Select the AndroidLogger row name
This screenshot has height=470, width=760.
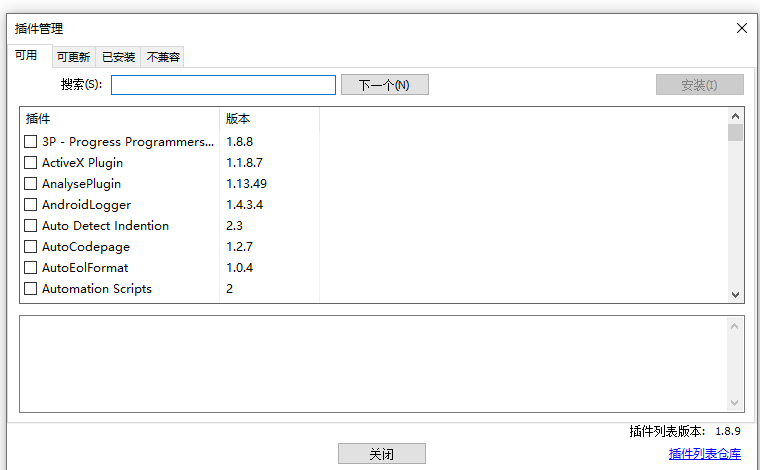click(86, 204)
